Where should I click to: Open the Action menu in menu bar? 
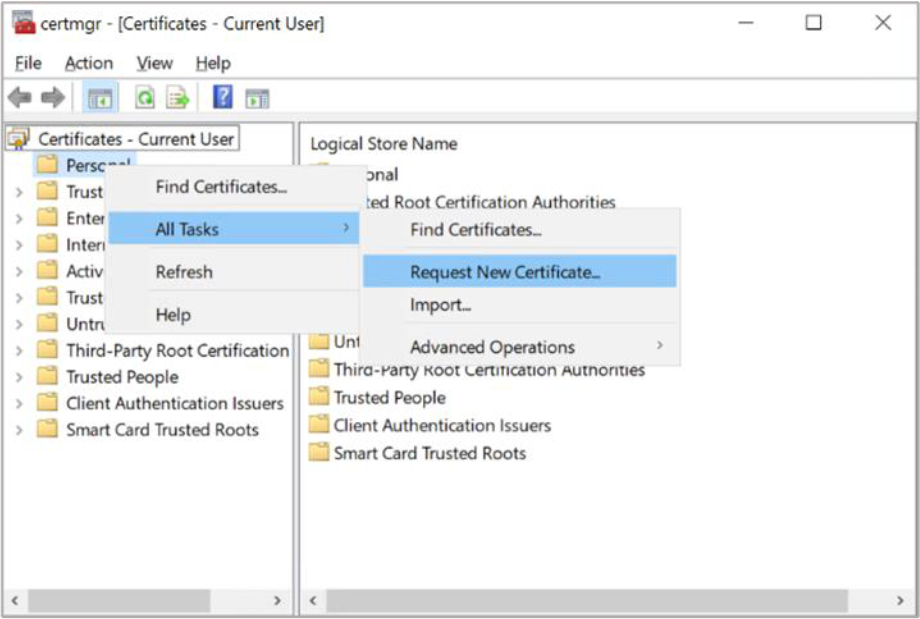coord(89,63)
